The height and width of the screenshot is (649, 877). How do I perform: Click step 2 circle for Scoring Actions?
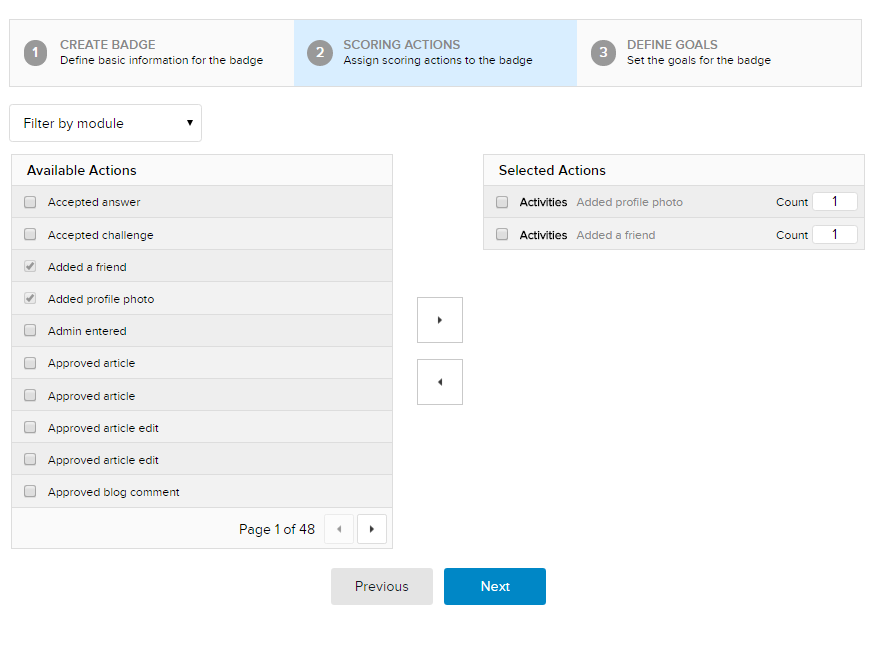pos(320,53)
